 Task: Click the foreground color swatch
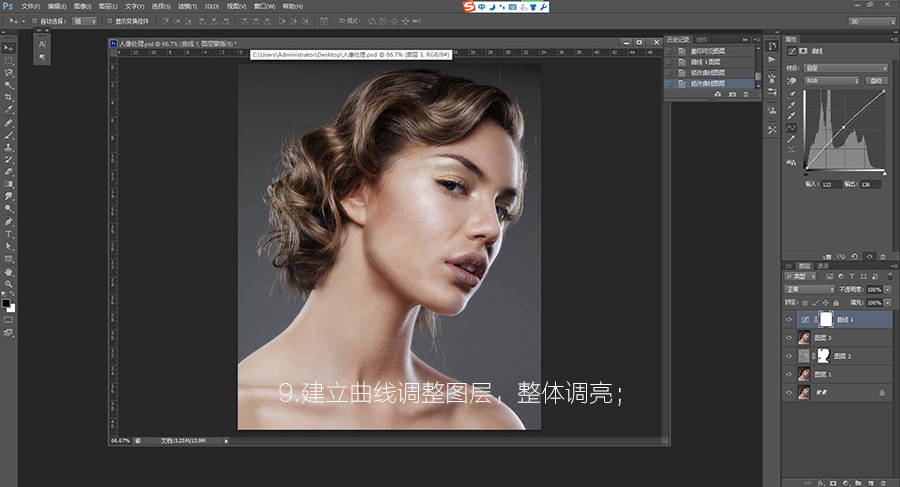6,302
